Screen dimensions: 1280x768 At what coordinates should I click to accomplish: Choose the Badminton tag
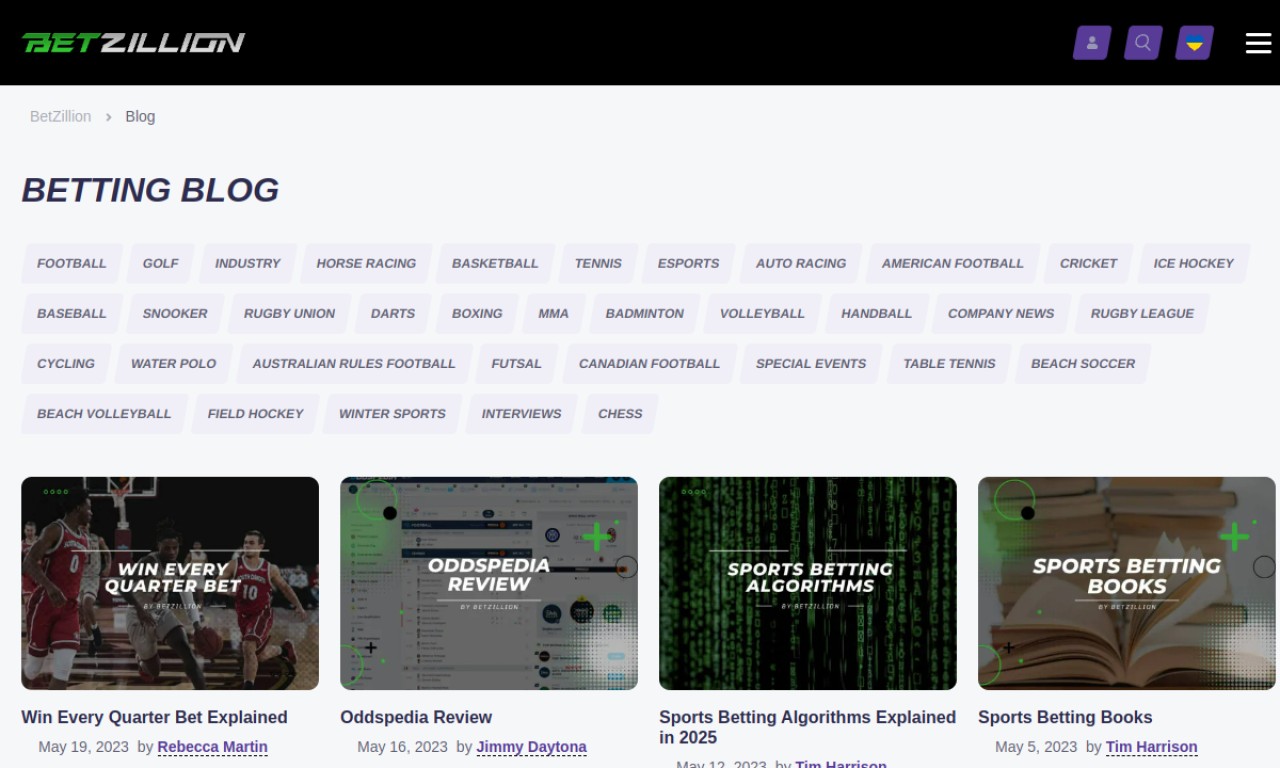click(645, 313)
